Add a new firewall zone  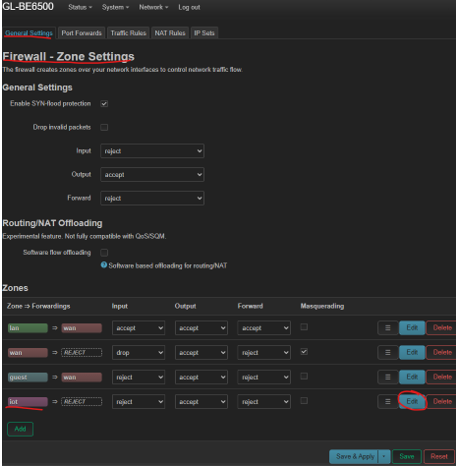20,429
